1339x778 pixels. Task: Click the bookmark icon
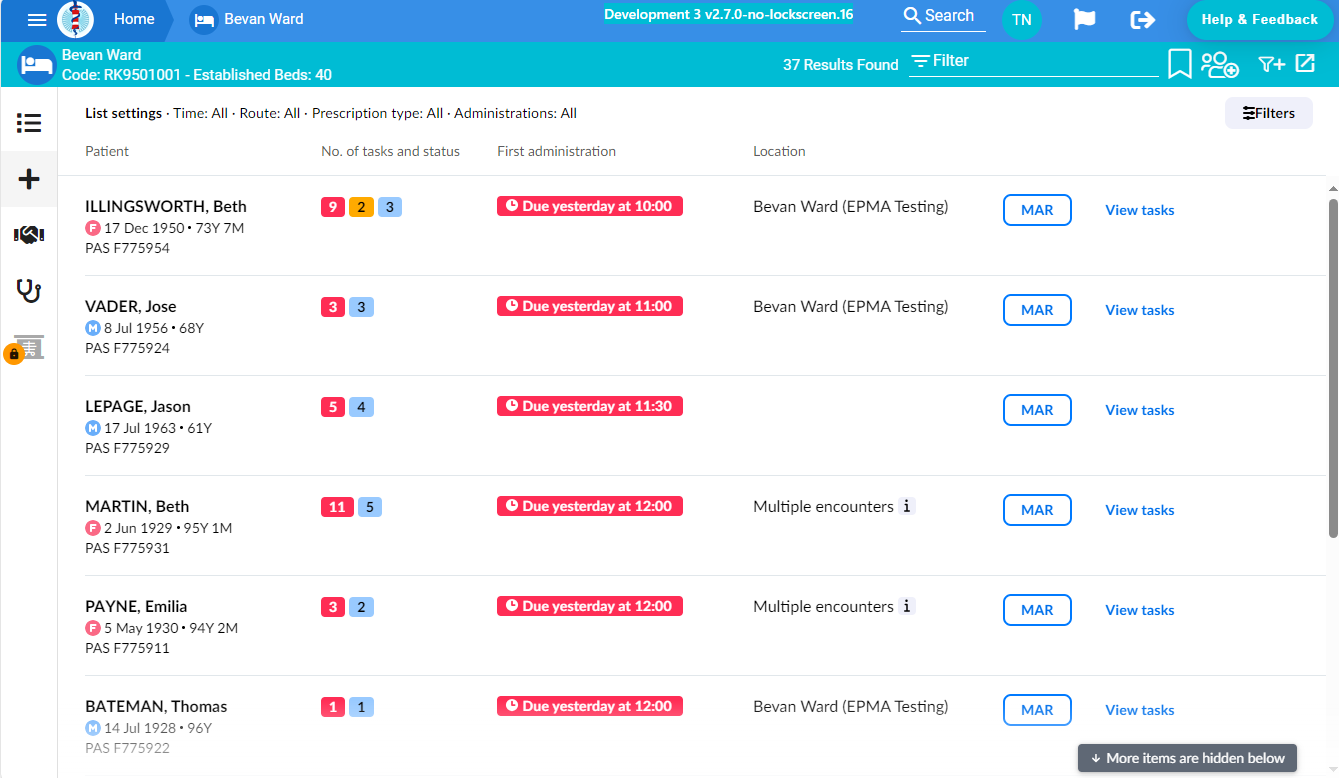point(1179,64)
